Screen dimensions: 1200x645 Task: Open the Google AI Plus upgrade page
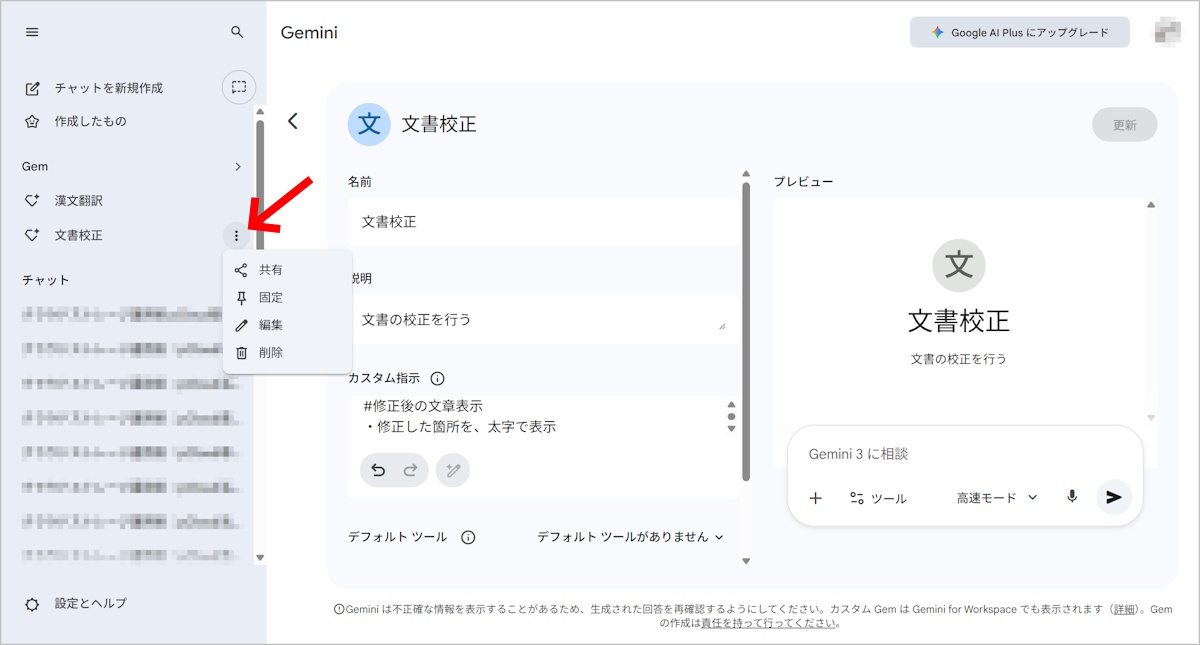(x=1019, y=31)
